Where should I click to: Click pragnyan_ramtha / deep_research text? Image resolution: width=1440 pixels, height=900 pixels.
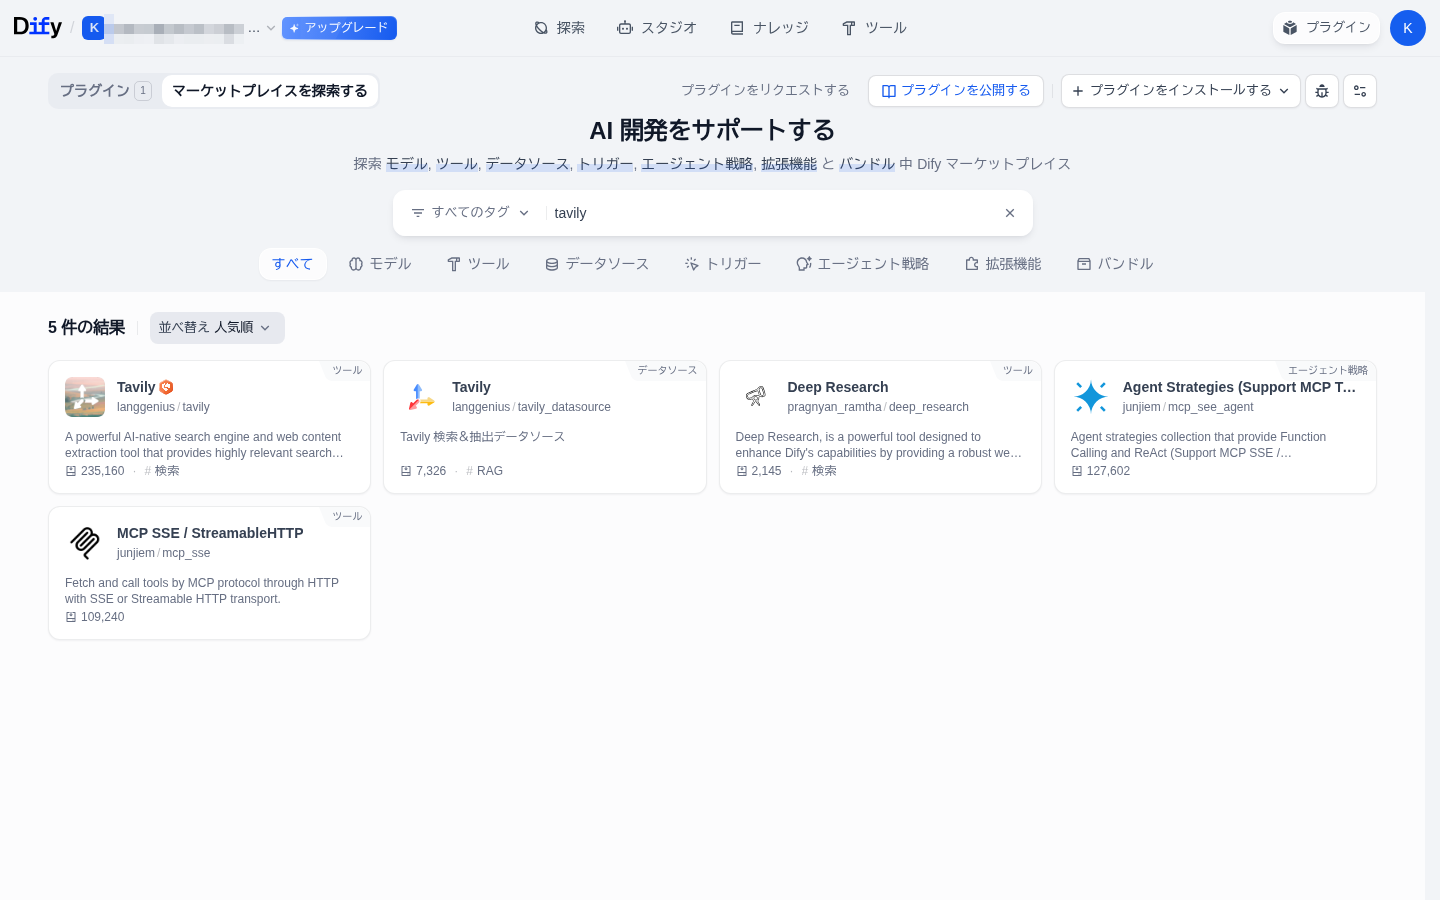pyautogui.click(x=878, y=407)
